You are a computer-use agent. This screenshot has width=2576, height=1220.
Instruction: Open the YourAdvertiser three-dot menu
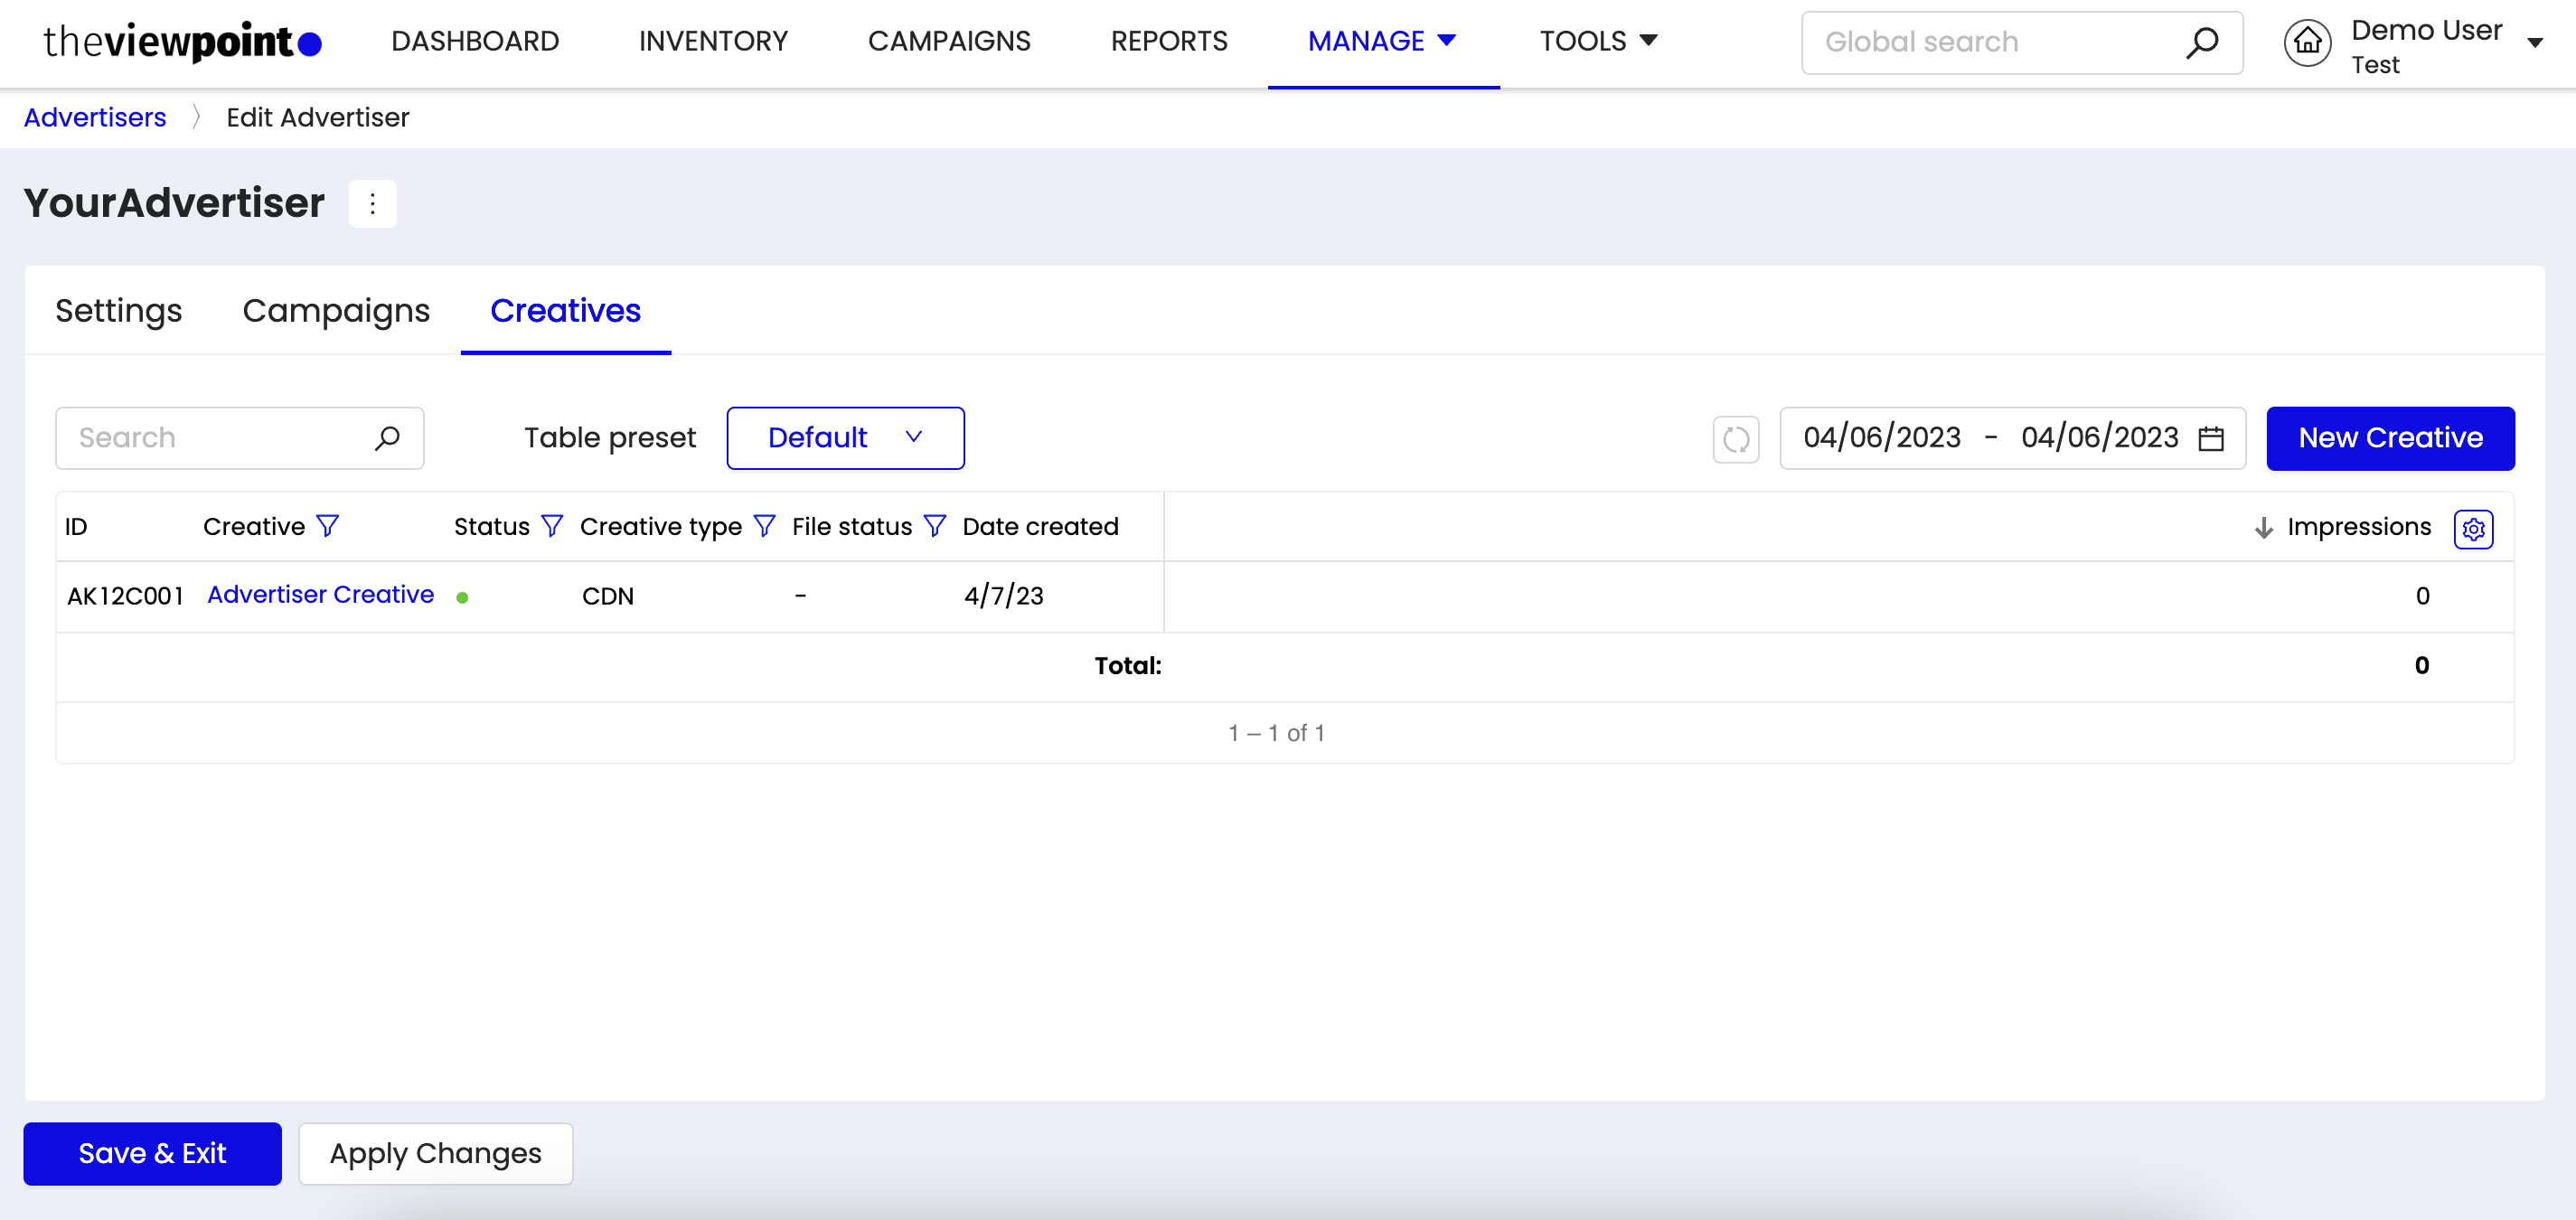(x=372, y=204)
